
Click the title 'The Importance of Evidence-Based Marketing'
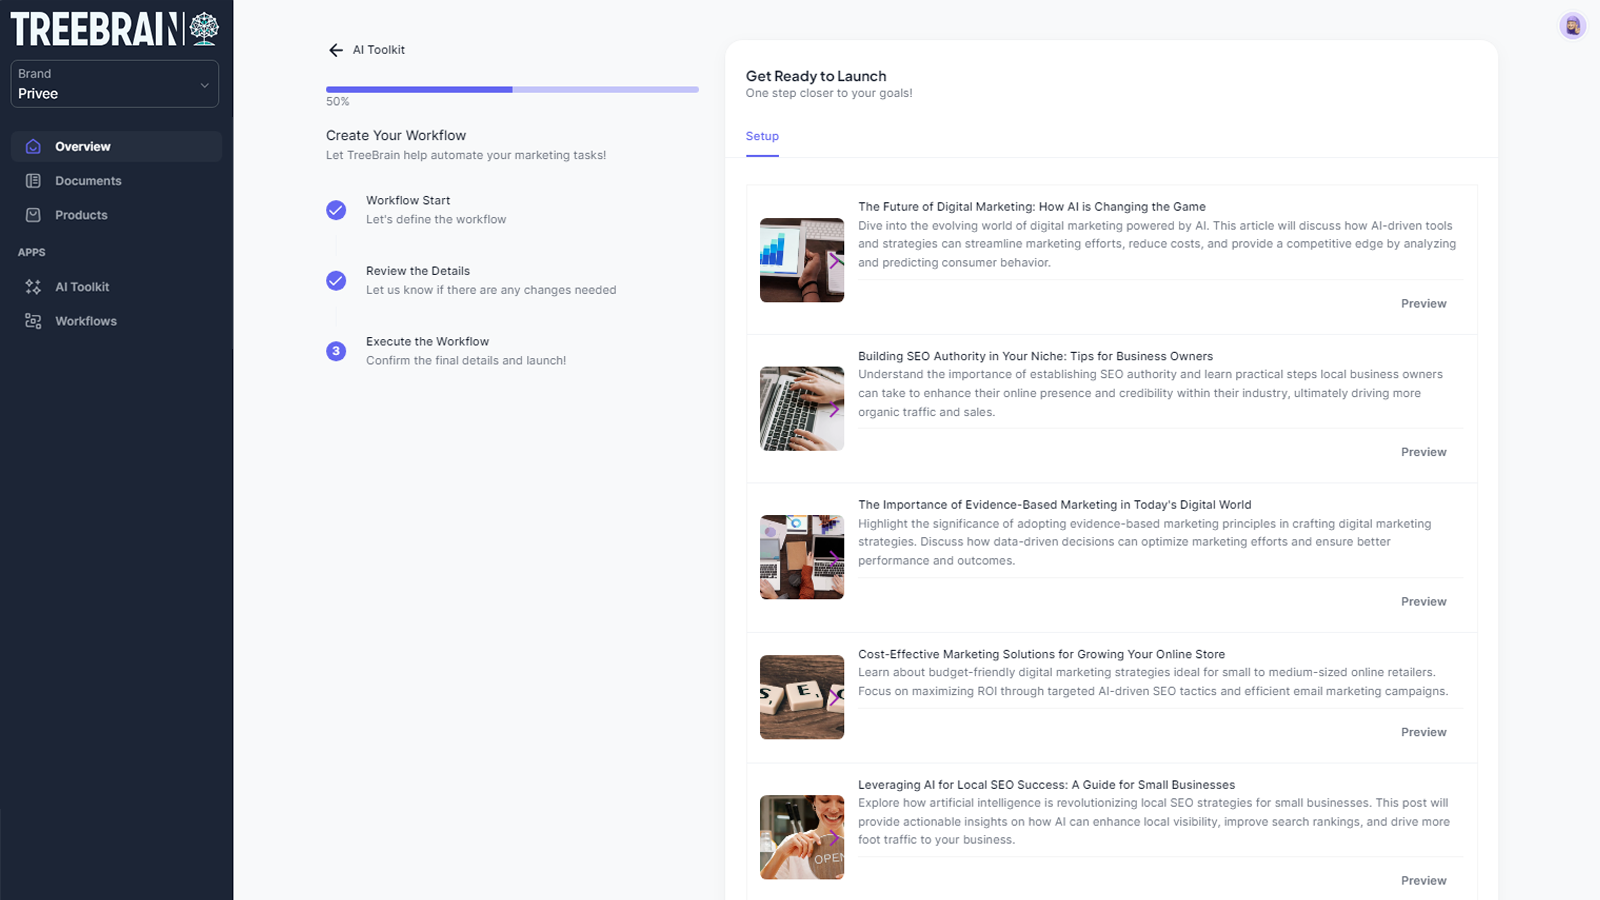(1054, 505)
